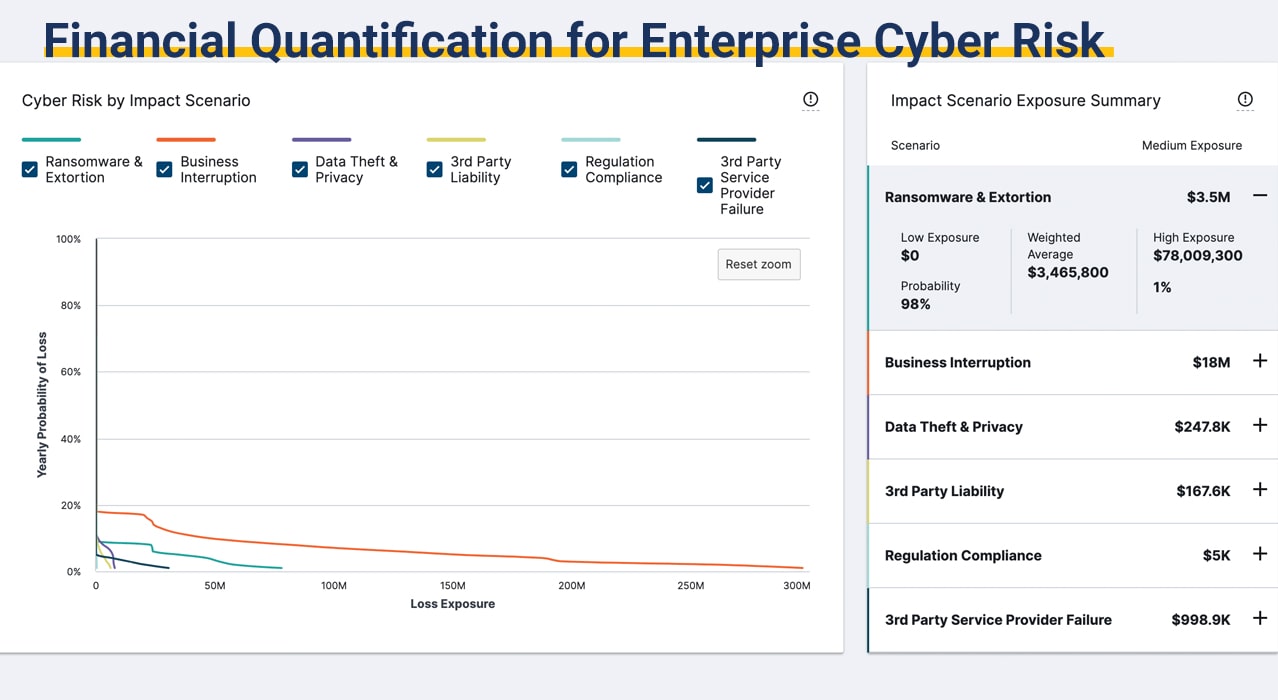Click the orange Business Interruption legend line
Viewport: 1278px width, 700px height.
point(186,140)
